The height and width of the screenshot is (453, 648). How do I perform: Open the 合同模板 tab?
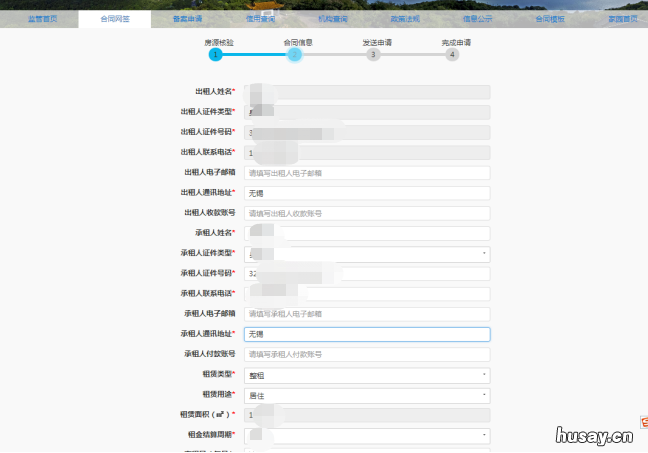(550, 19)
